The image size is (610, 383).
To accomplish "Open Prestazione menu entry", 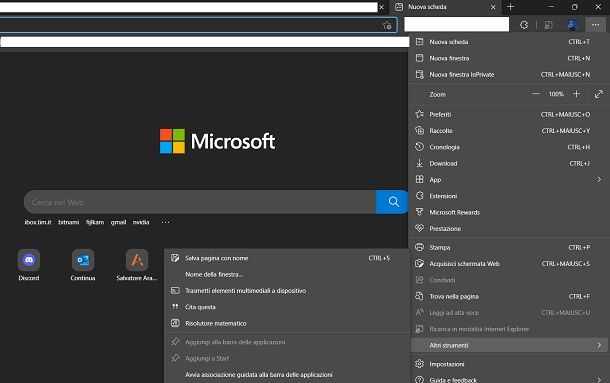I will coord(508,228).
